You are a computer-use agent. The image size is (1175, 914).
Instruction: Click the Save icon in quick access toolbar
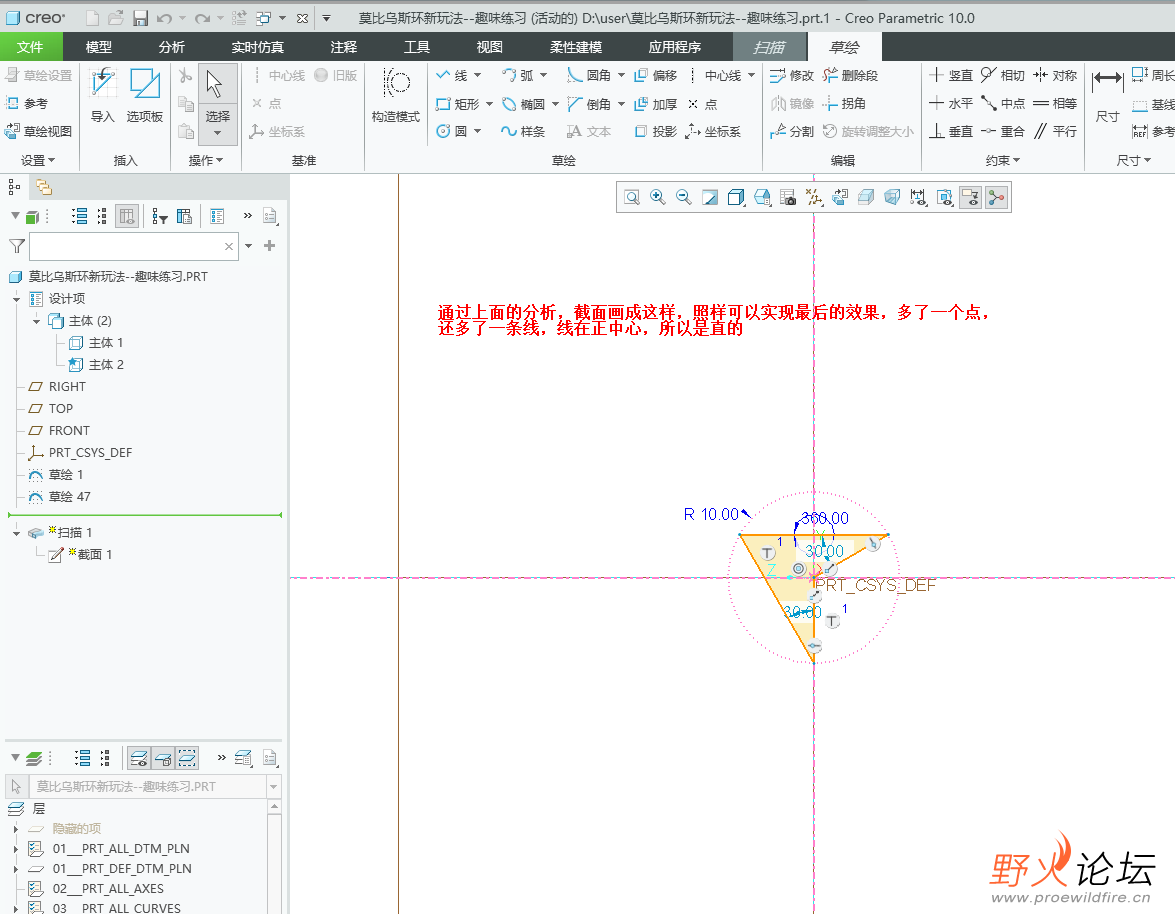point(140,18)
